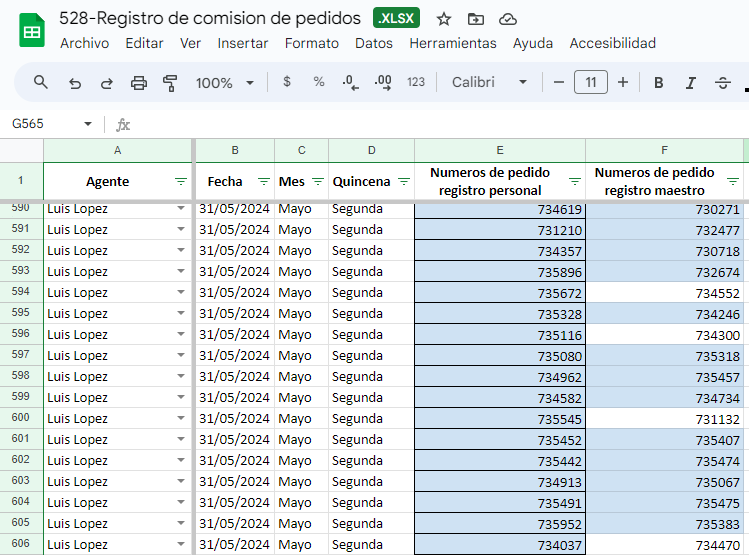Click the font size input box
749x555 pixels.
(x=590, y=82)
